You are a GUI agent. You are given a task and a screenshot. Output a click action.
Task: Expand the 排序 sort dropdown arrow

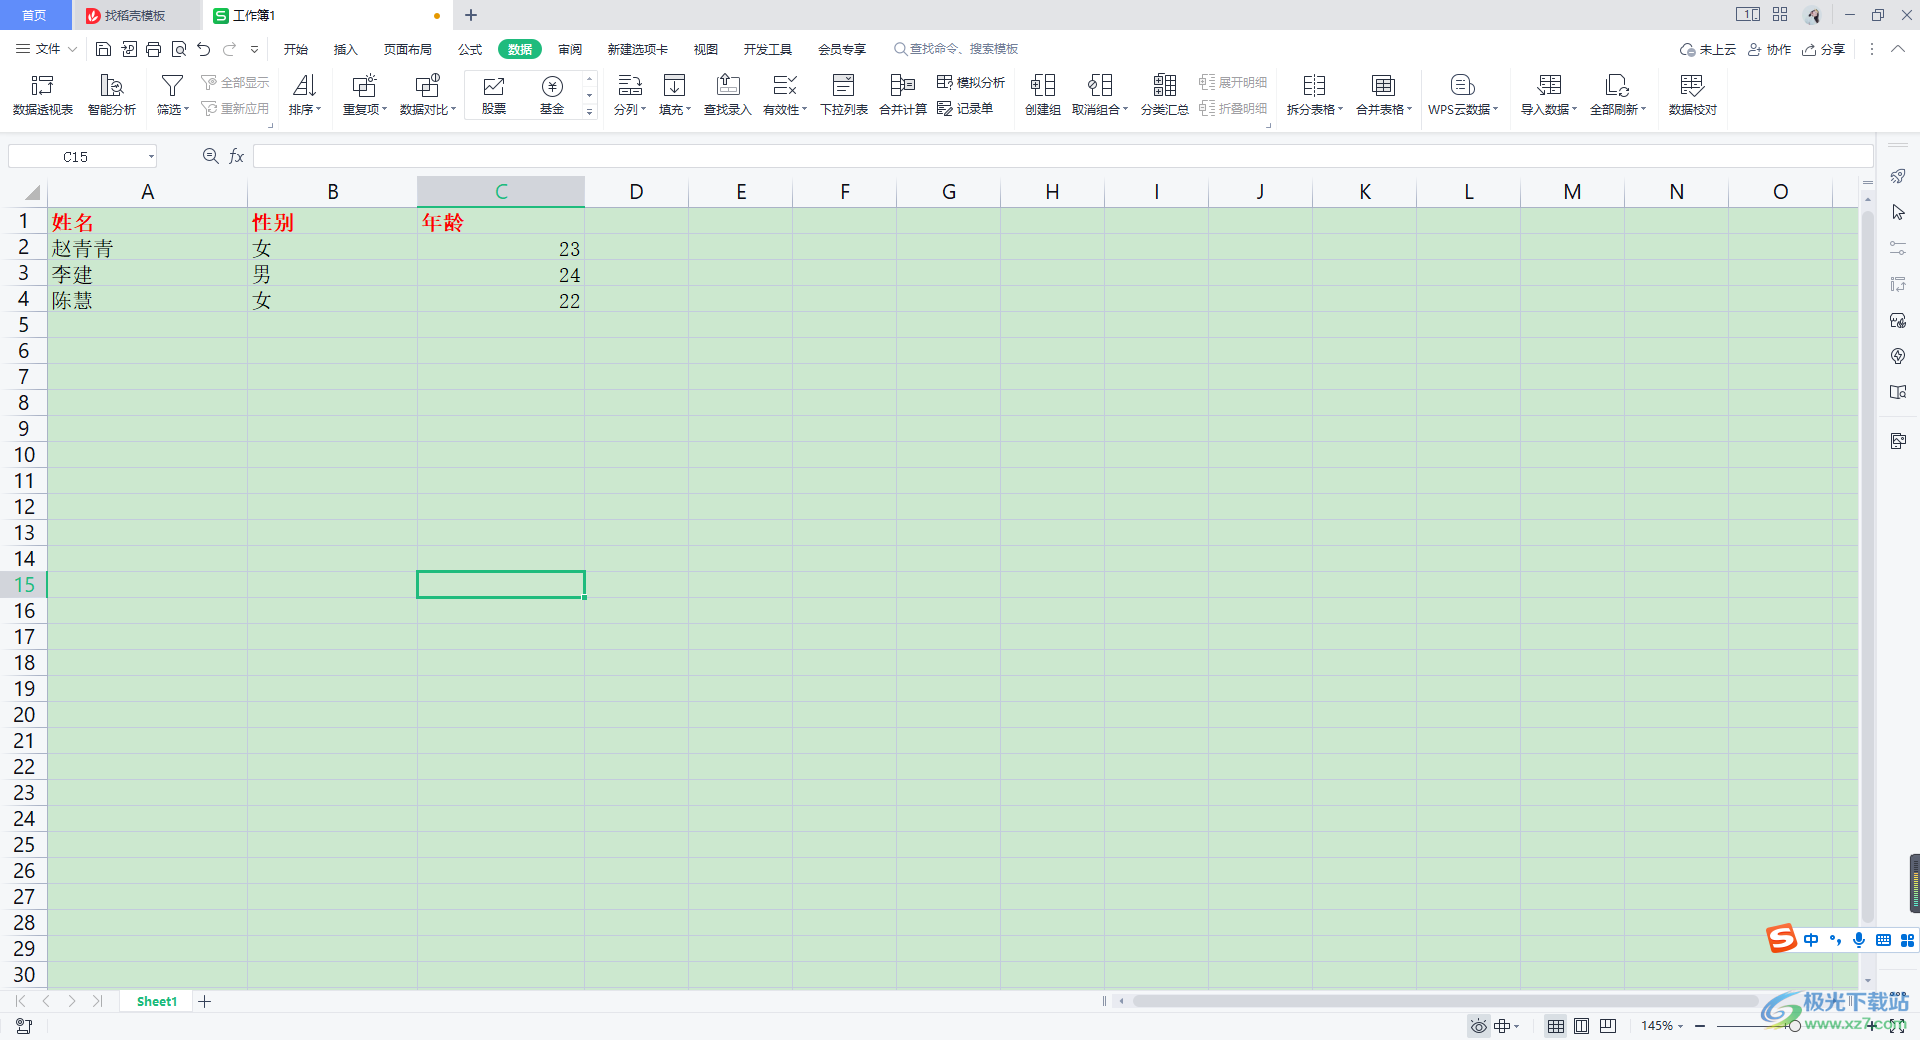pos(319,109)
